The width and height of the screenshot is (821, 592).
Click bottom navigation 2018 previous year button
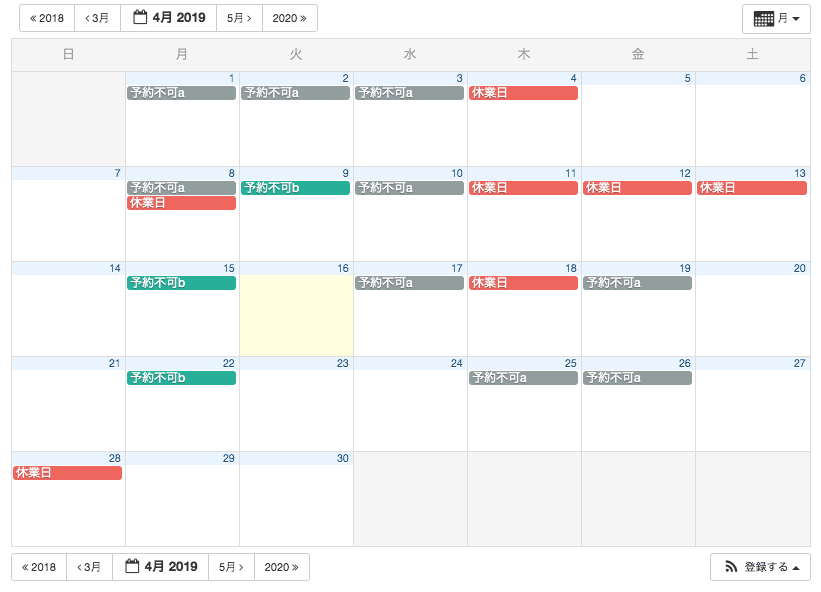[x=39, y=567]
